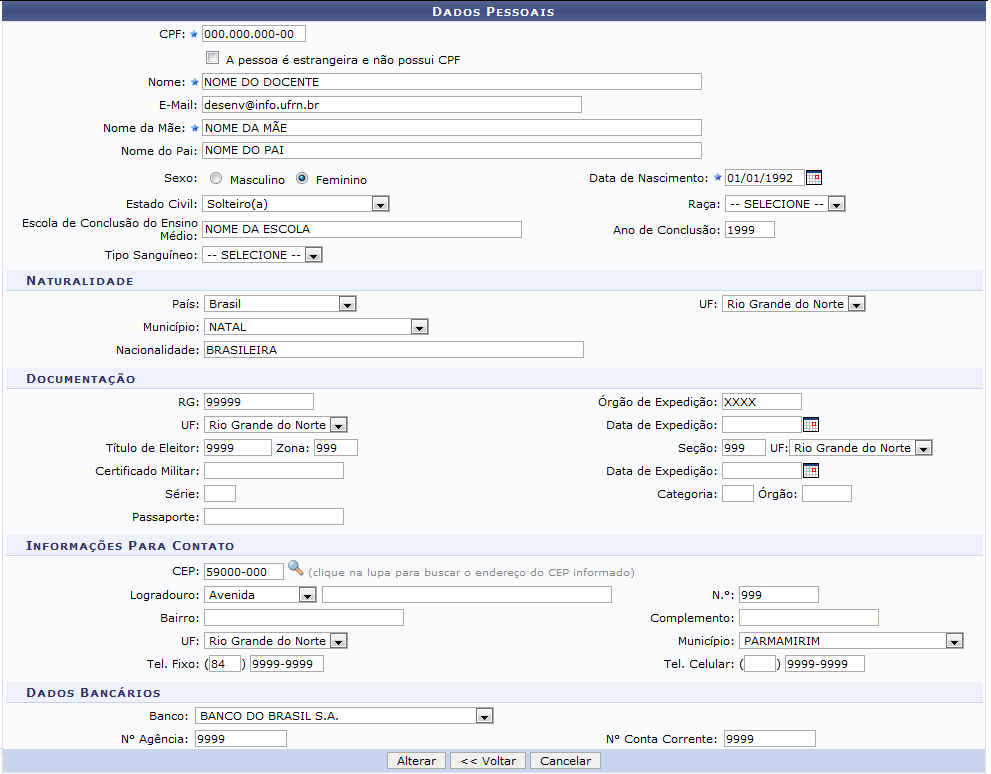Open calendar on the Certificado Militar row

[811, 471]
